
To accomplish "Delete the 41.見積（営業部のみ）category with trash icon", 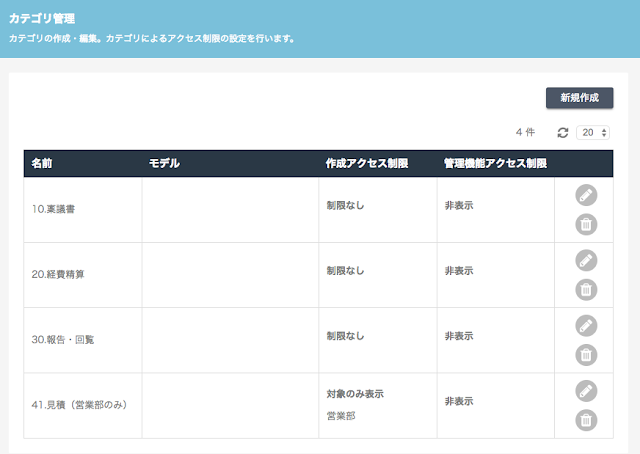I will [586, 421].
